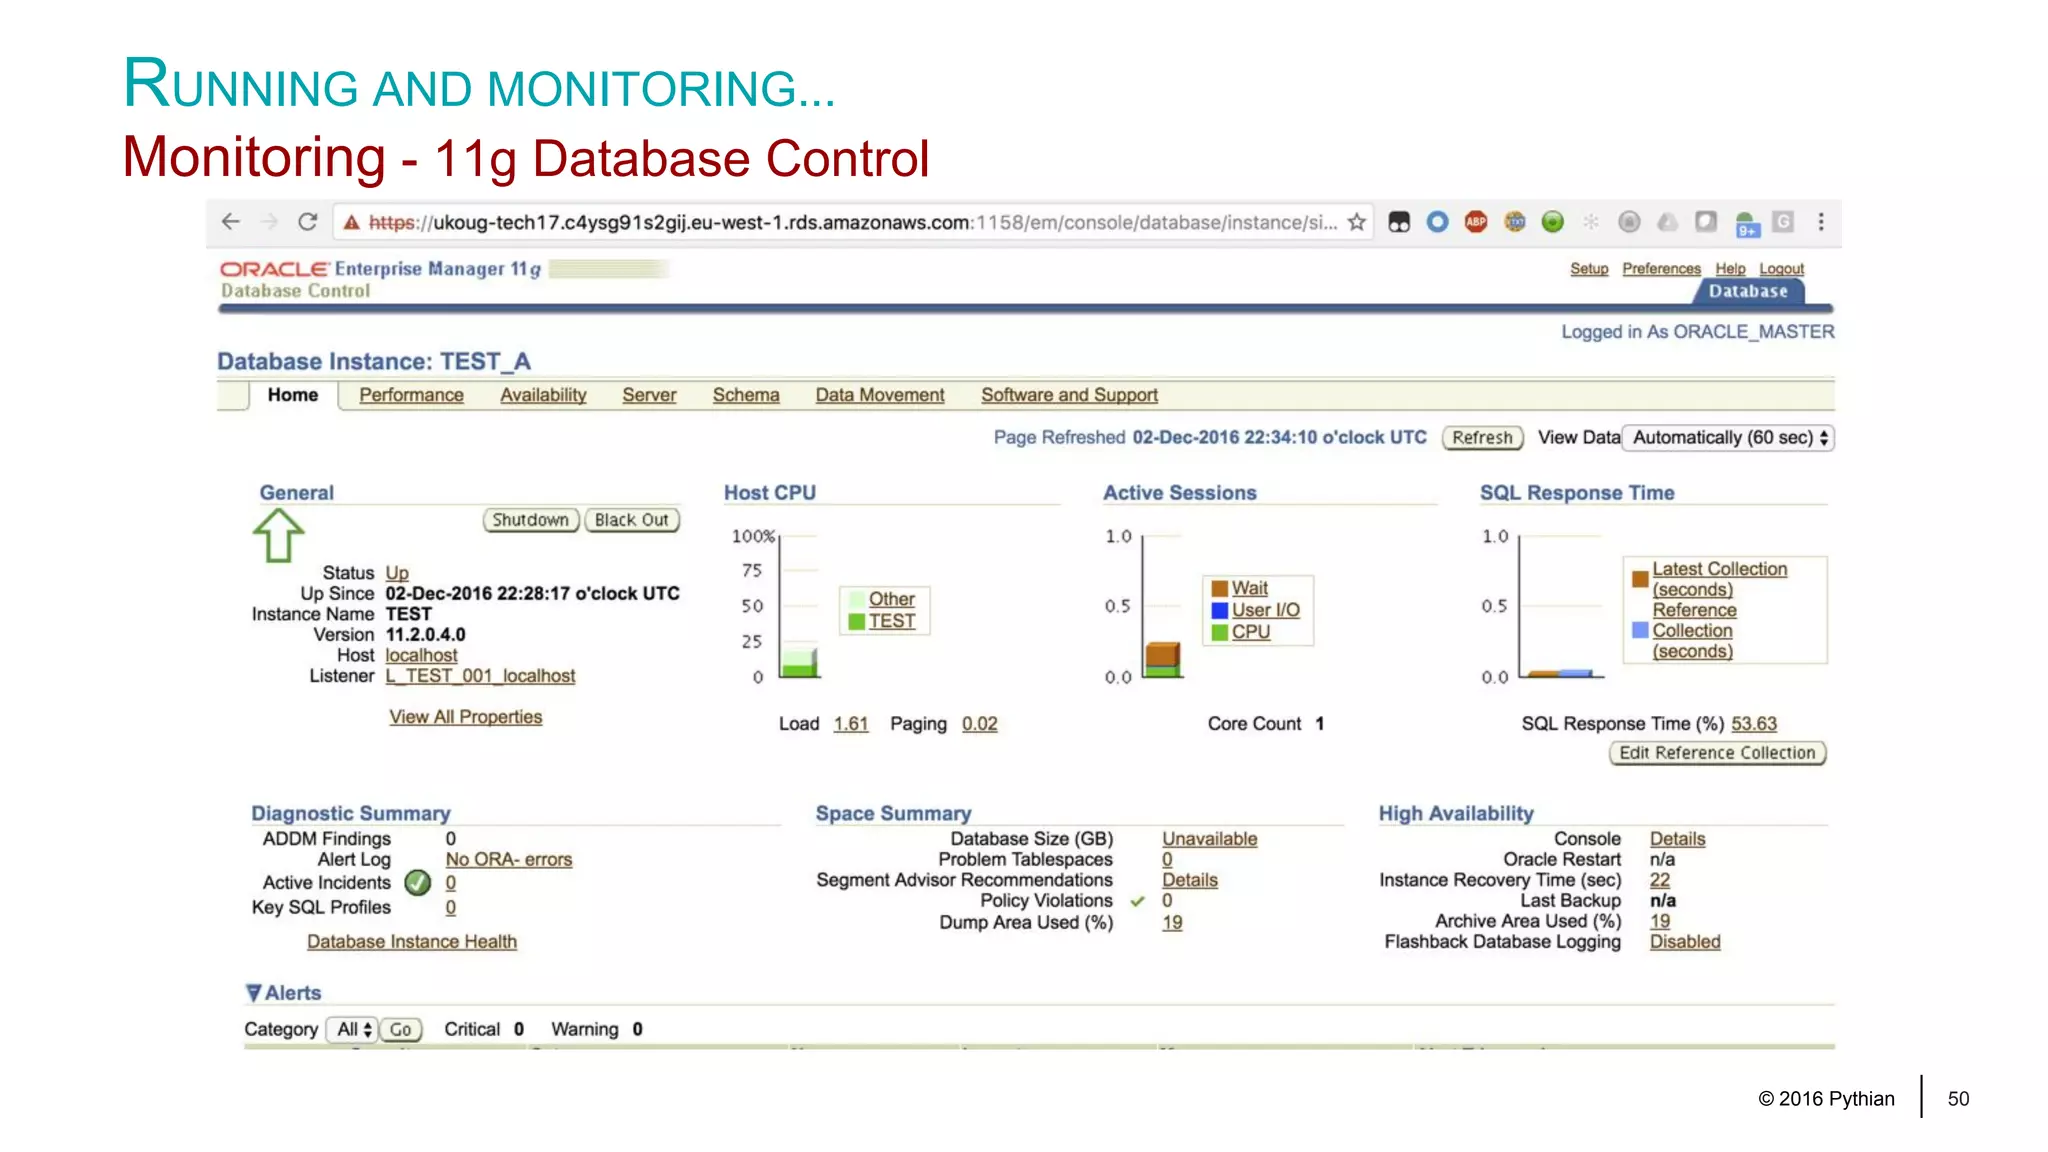Open the localhost host link

pyautogui.click(x=421, y=655)
